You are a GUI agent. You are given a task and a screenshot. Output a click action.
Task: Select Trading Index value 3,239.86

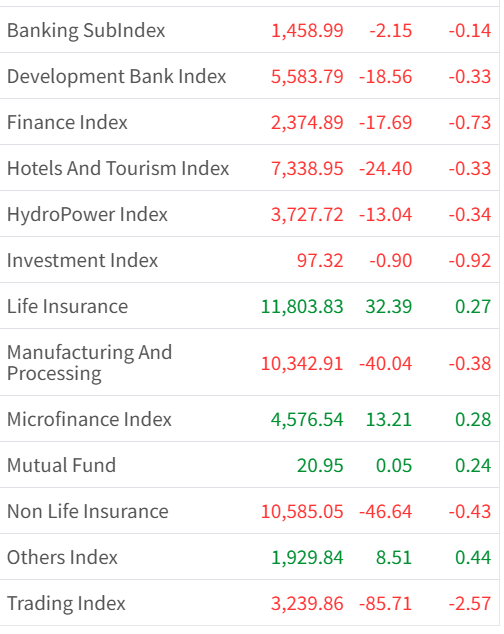coord(307,604)
